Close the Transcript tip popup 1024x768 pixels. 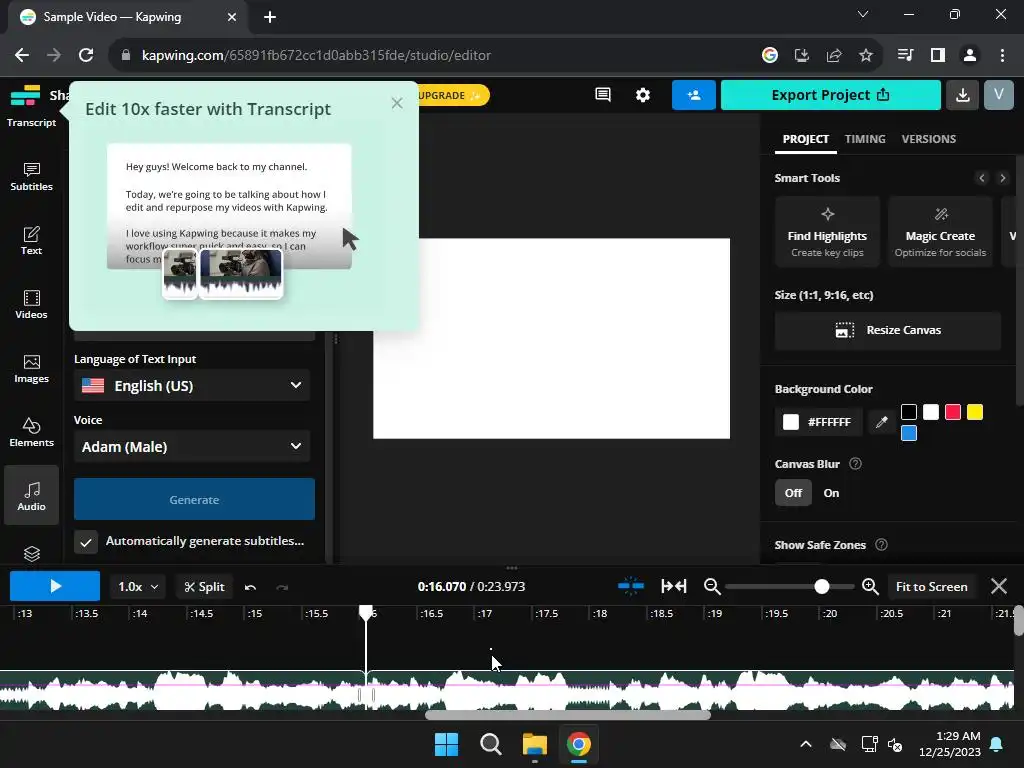397,103
